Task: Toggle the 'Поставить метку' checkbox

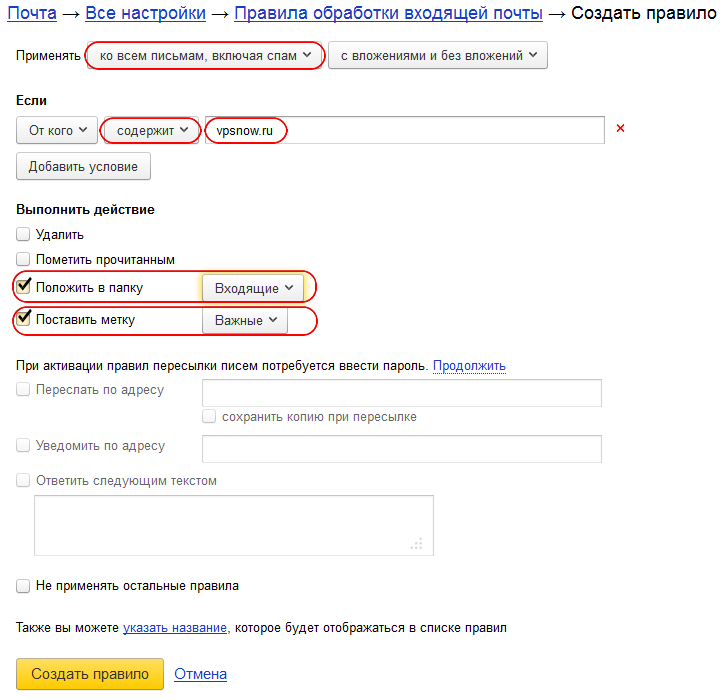Action: (x=23, y=319)
